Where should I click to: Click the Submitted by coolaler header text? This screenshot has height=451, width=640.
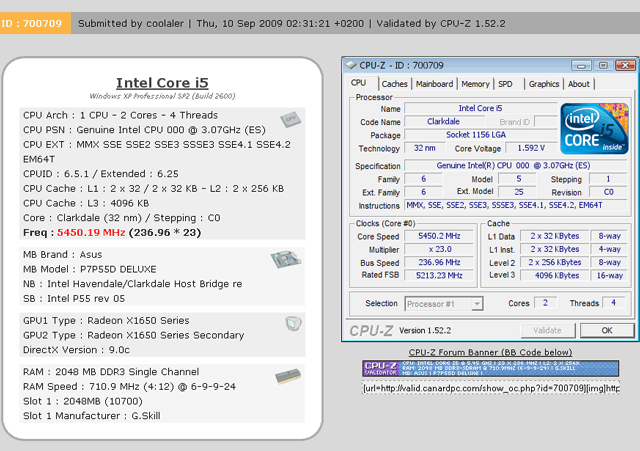pos(131,24)
